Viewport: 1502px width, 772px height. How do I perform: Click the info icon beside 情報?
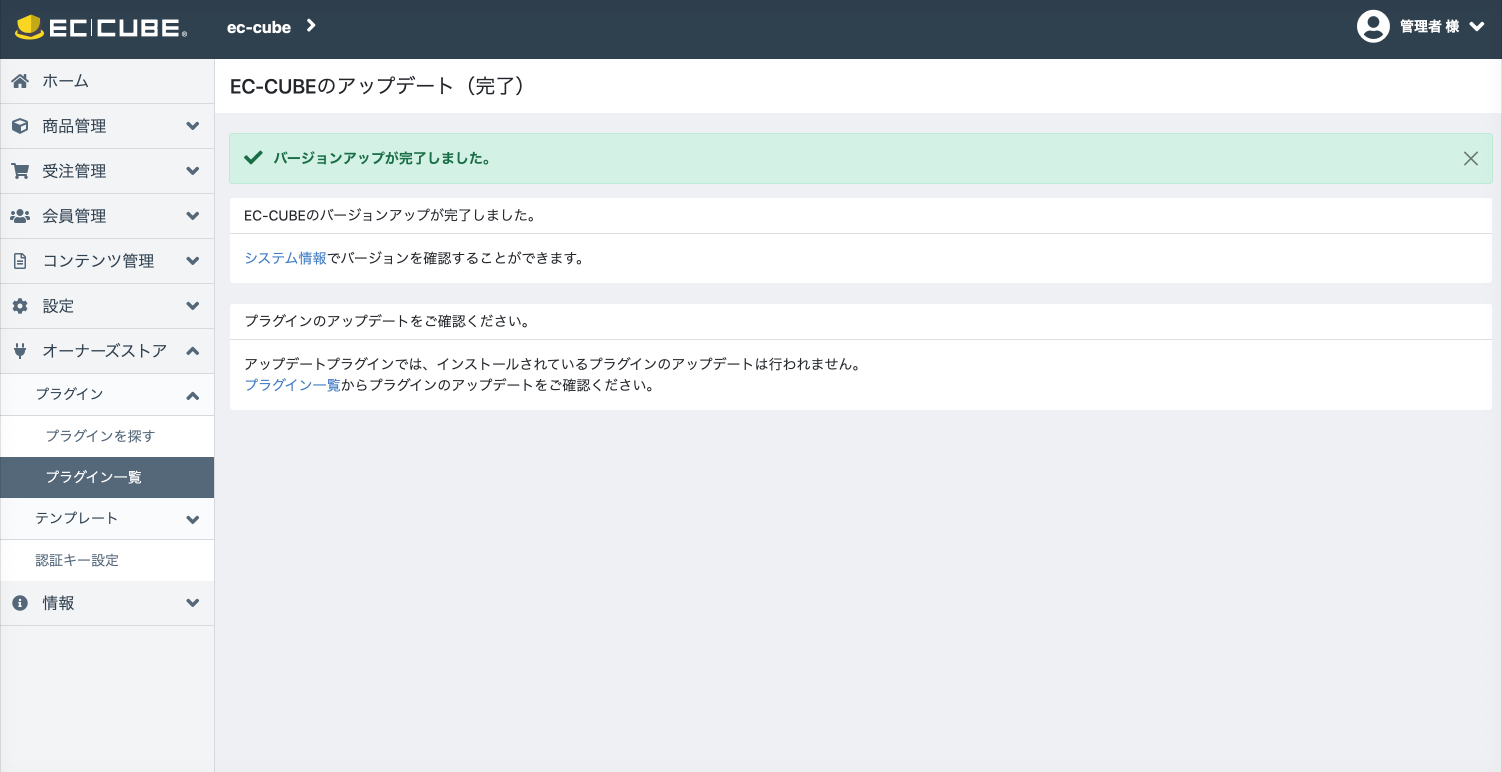(20, 603)
